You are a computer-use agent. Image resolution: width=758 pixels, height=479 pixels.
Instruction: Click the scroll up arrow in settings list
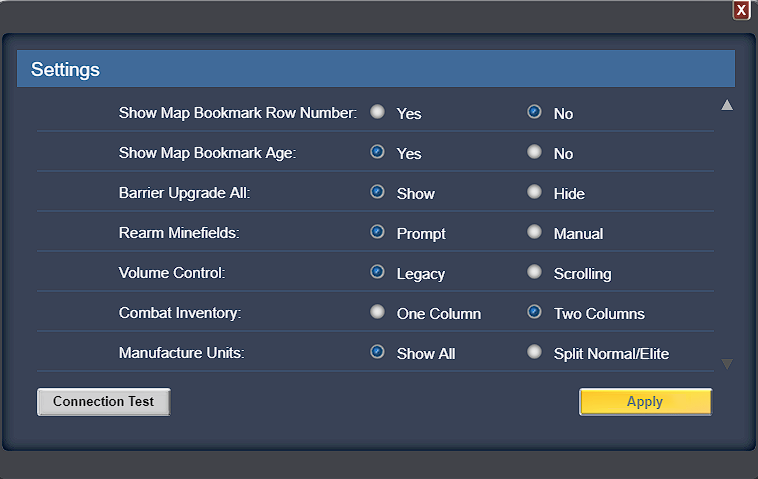tap(727, 105)
